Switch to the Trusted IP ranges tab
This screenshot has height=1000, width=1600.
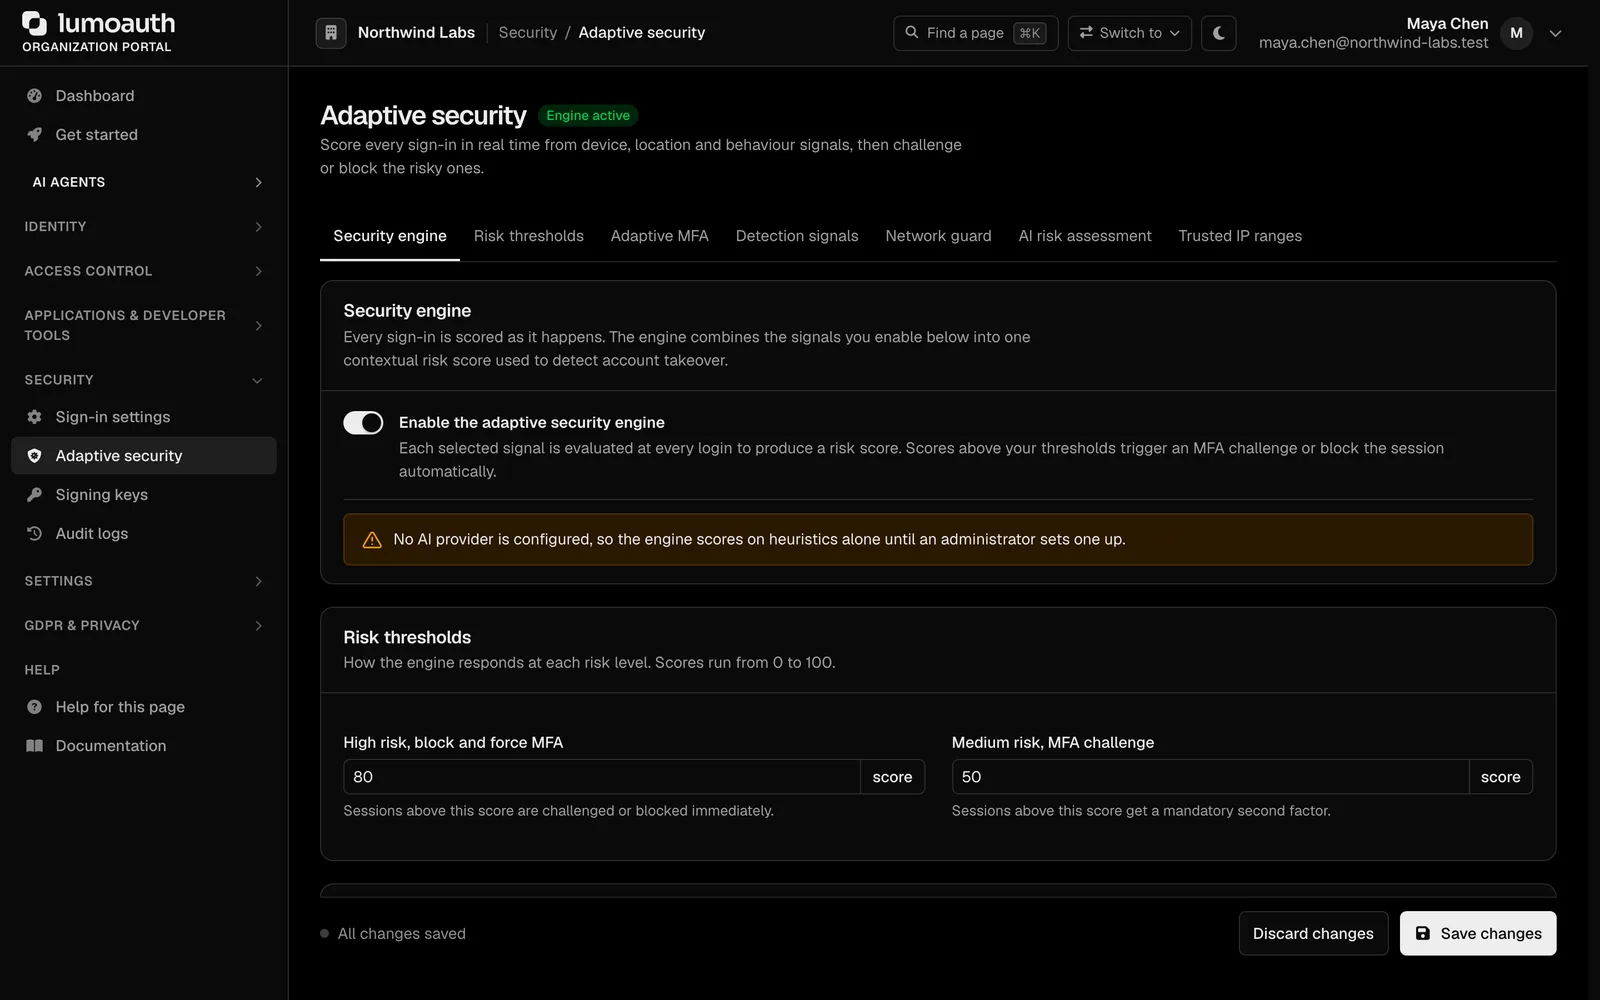(x=1240, y=236)
